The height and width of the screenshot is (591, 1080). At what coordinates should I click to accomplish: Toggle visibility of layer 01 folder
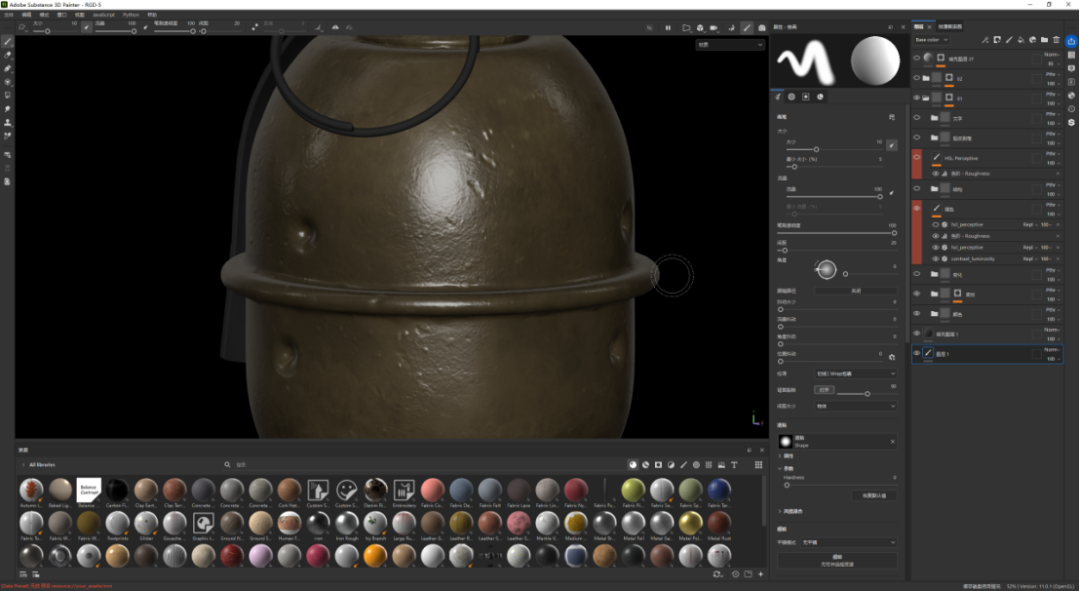click(917, 98)
